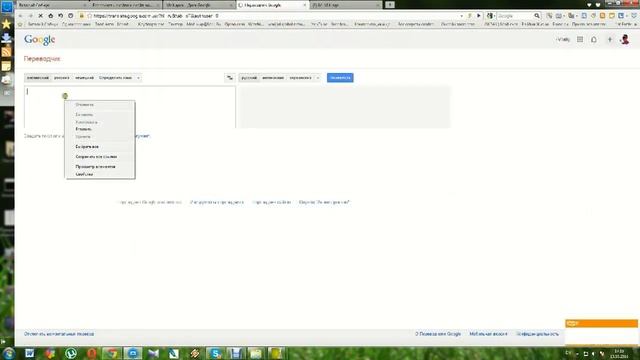Go back to previous page
The width and height of the screenshot is (640, 360).
coord(21,16)
